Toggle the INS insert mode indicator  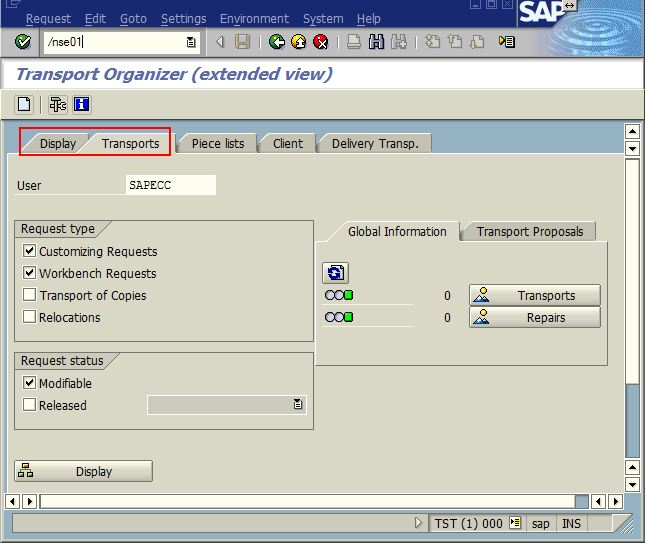(571, 524)
